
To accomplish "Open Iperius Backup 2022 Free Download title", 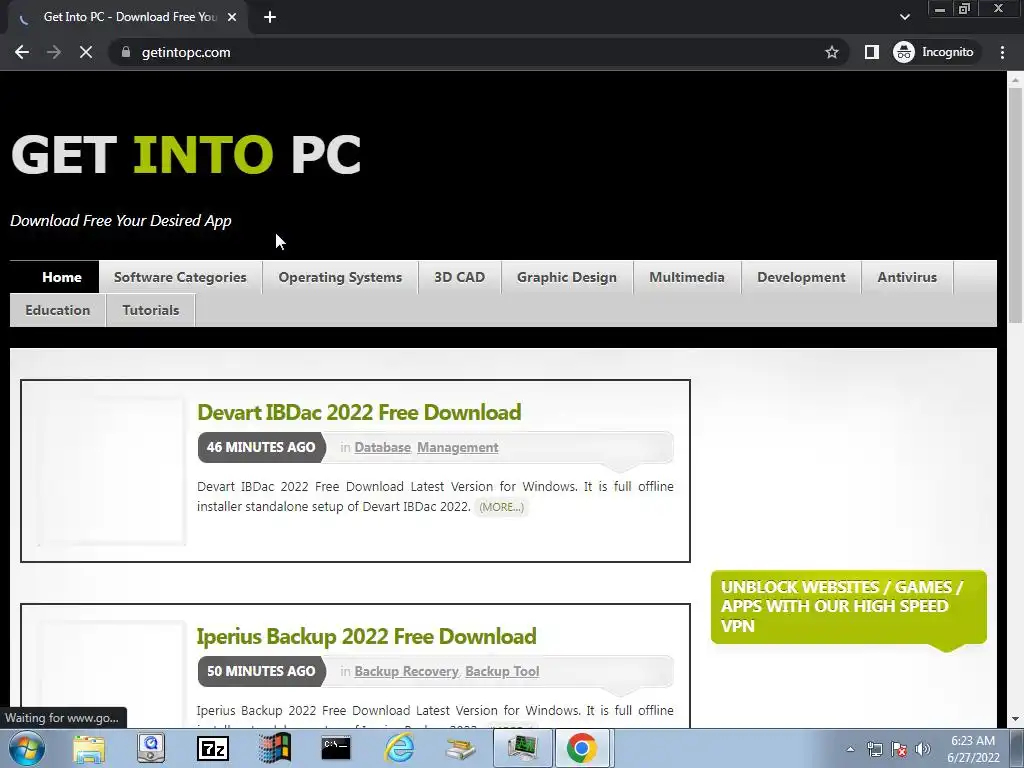I will 366,636.
